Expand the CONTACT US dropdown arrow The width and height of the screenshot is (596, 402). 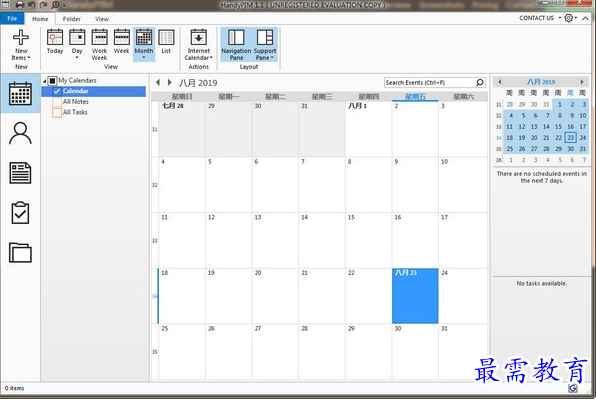click(560, 18)
